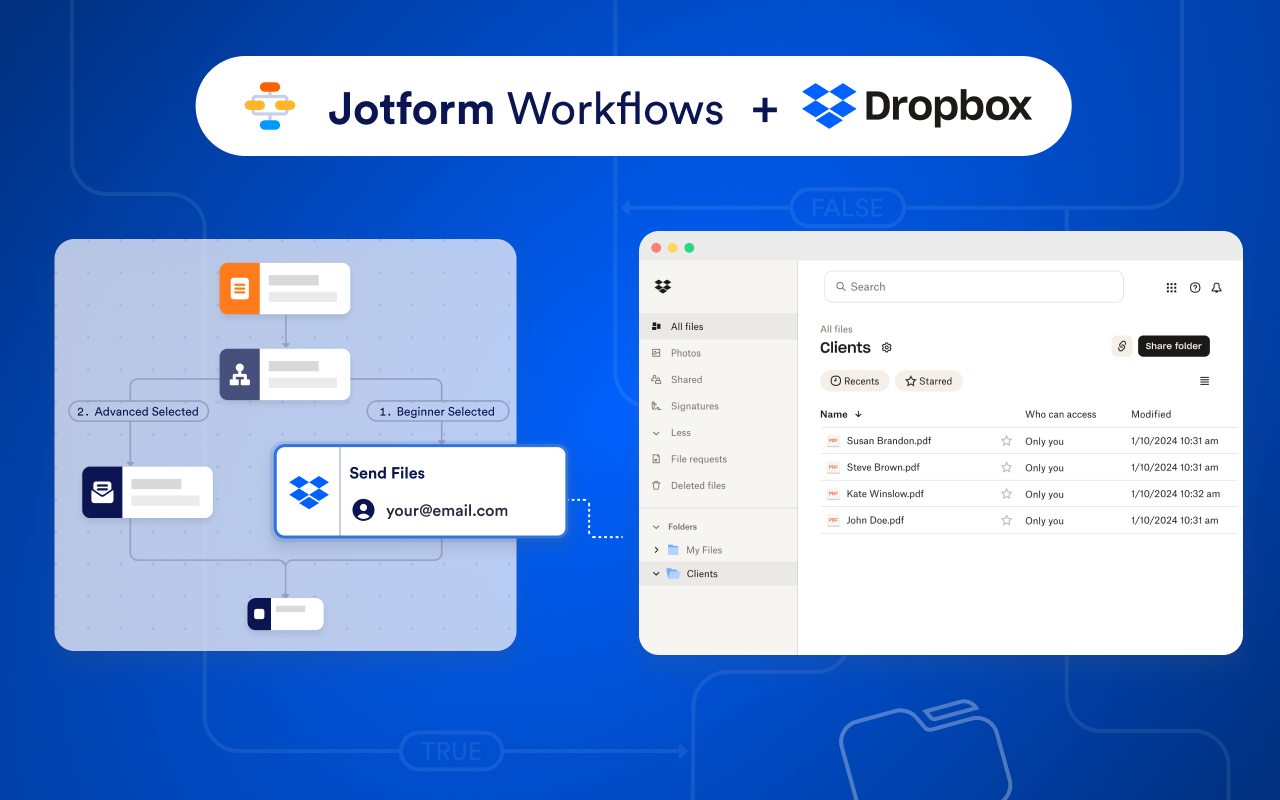The height and width of the screenshot is (800, 1280).
Task: Click the PDF icon of John Doe.pdf
Action: (x=832, y=520)
